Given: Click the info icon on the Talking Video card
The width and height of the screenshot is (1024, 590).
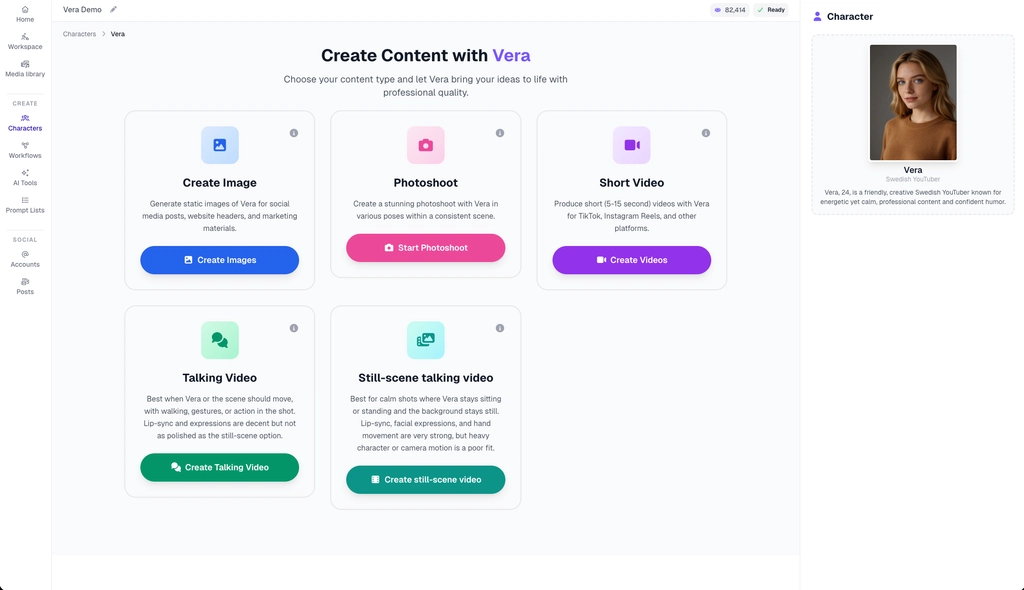Looking at the screenshot, I should (293, 327).
